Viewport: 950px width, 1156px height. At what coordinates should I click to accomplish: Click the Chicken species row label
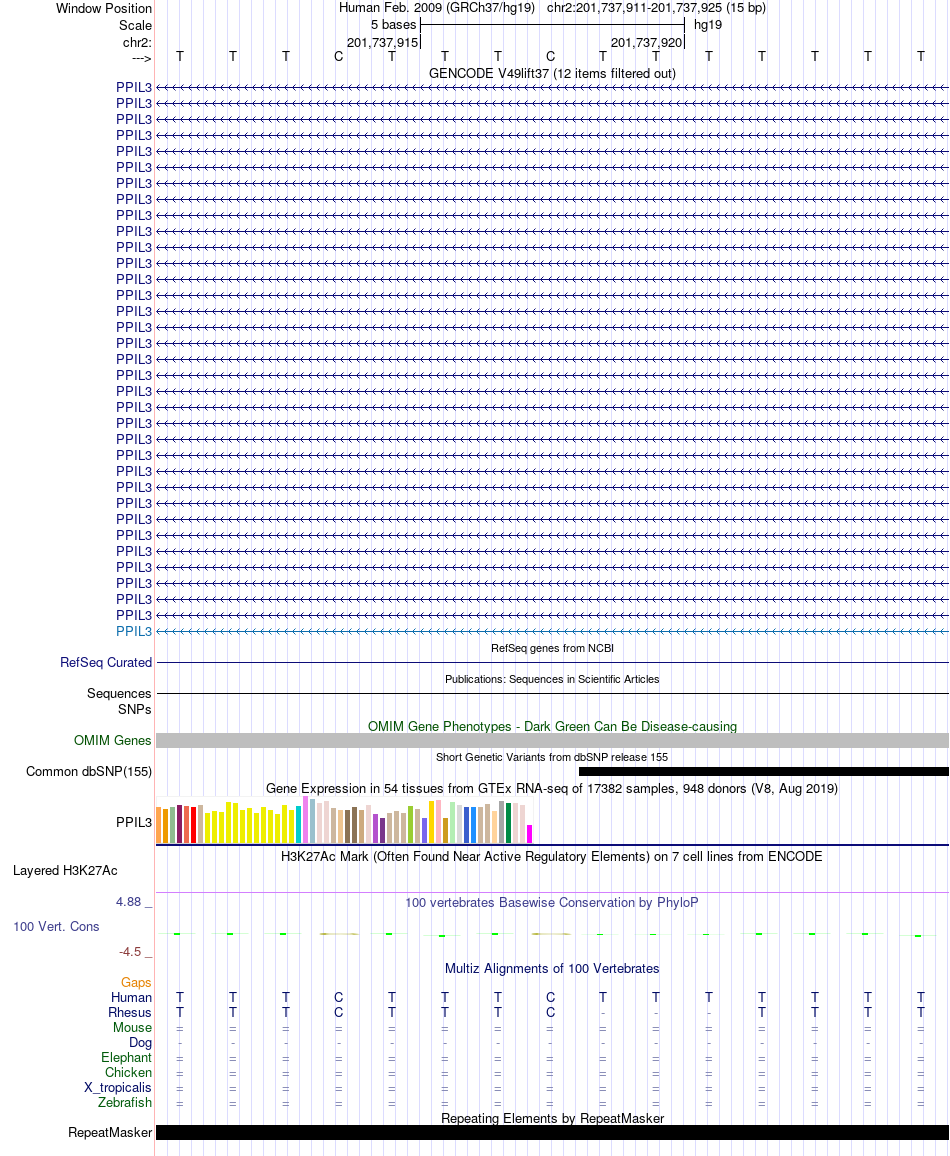[x=128, y=1073]
